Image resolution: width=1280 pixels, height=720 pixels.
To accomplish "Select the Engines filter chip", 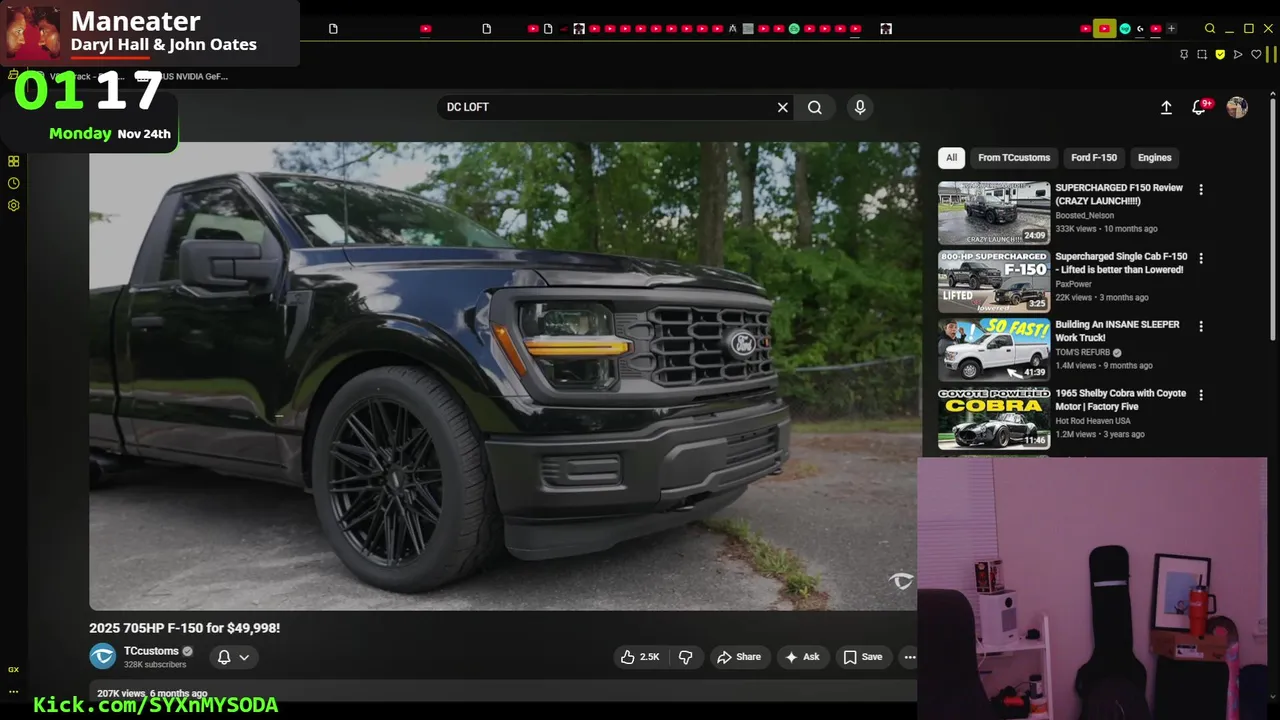I will coord(1154,158).
